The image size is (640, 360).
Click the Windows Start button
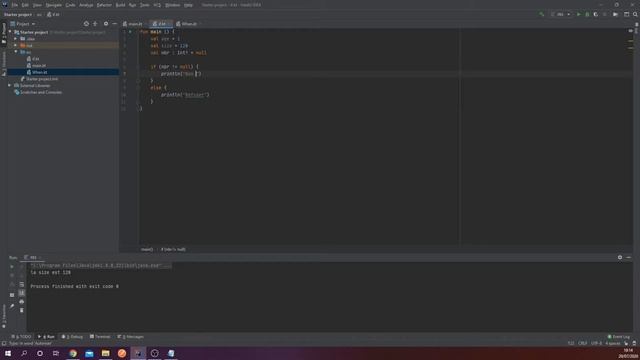tap(8, 353)
